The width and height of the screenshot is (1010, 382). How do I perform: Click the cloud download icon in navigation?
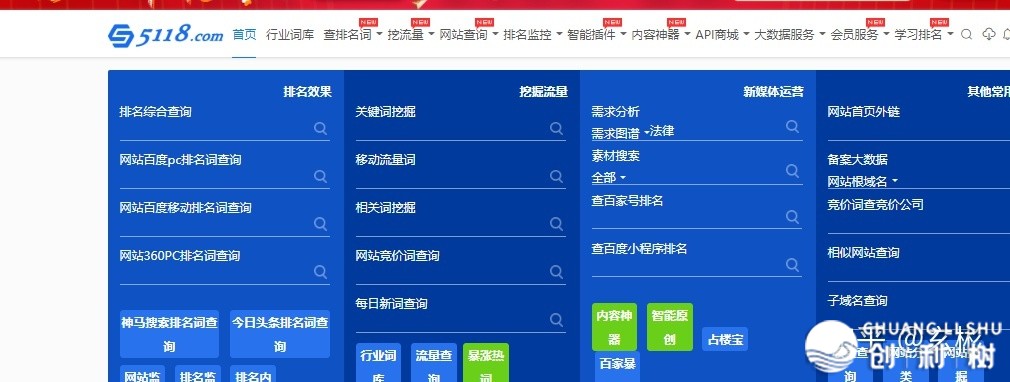tap(989, 35)
